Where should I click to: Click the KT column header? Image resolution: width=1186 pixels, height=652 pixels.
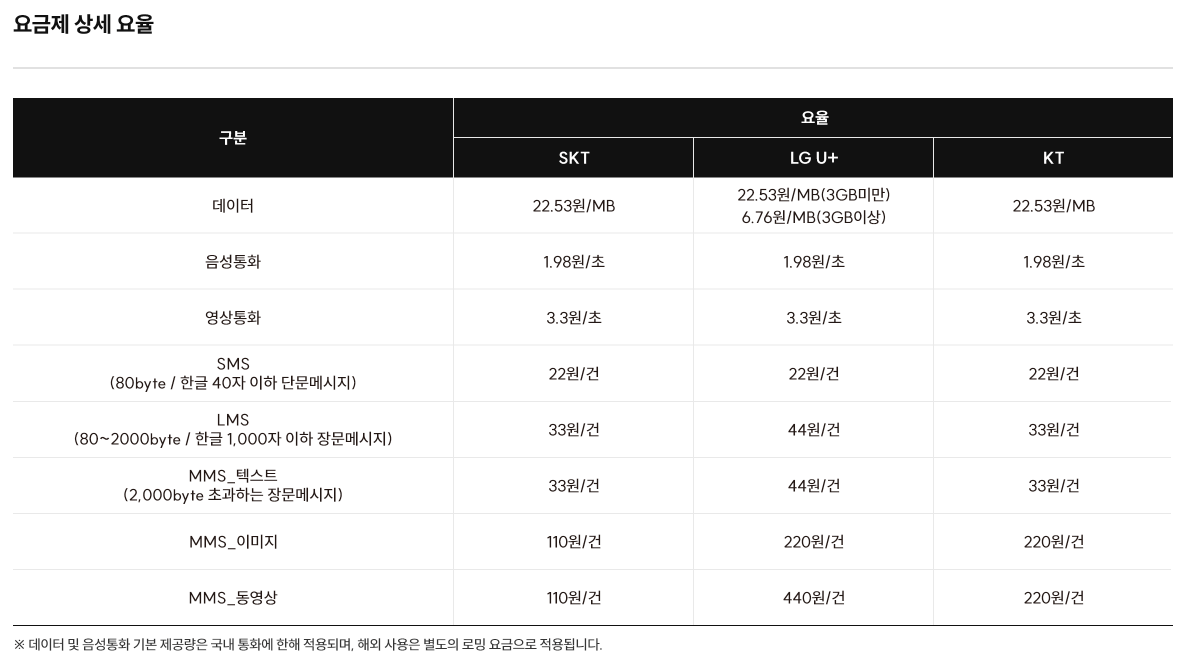pyautogui.click(x=1053, y=158)
